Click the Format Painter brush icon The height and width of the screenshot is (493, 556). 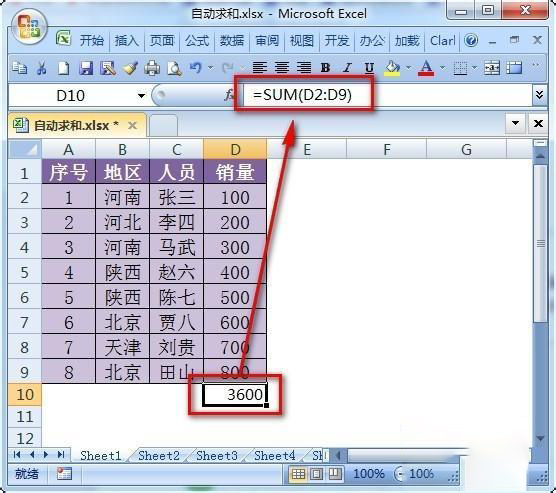[x=130, y=67]
